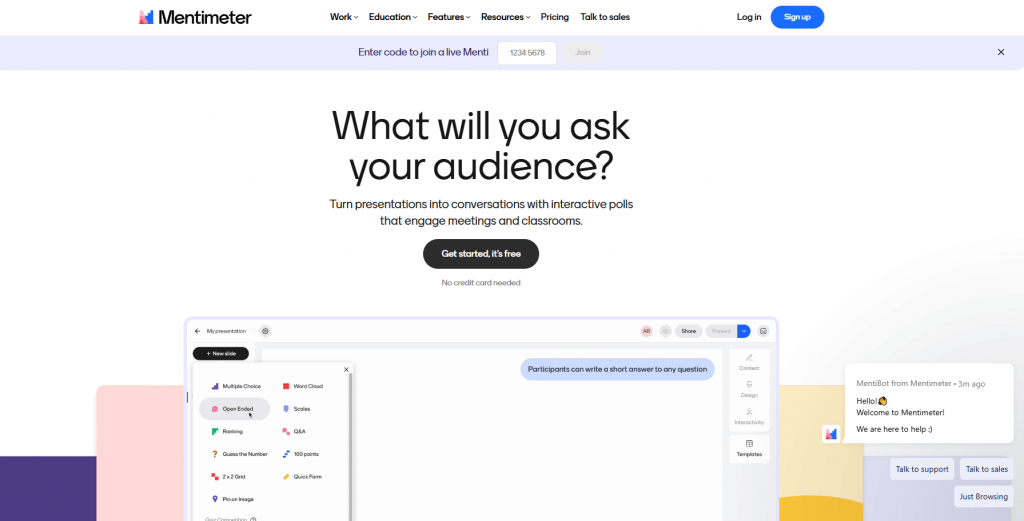The image size is (1024, 521).
Task: Select the Ranking slide type
Action: (227, 432)
